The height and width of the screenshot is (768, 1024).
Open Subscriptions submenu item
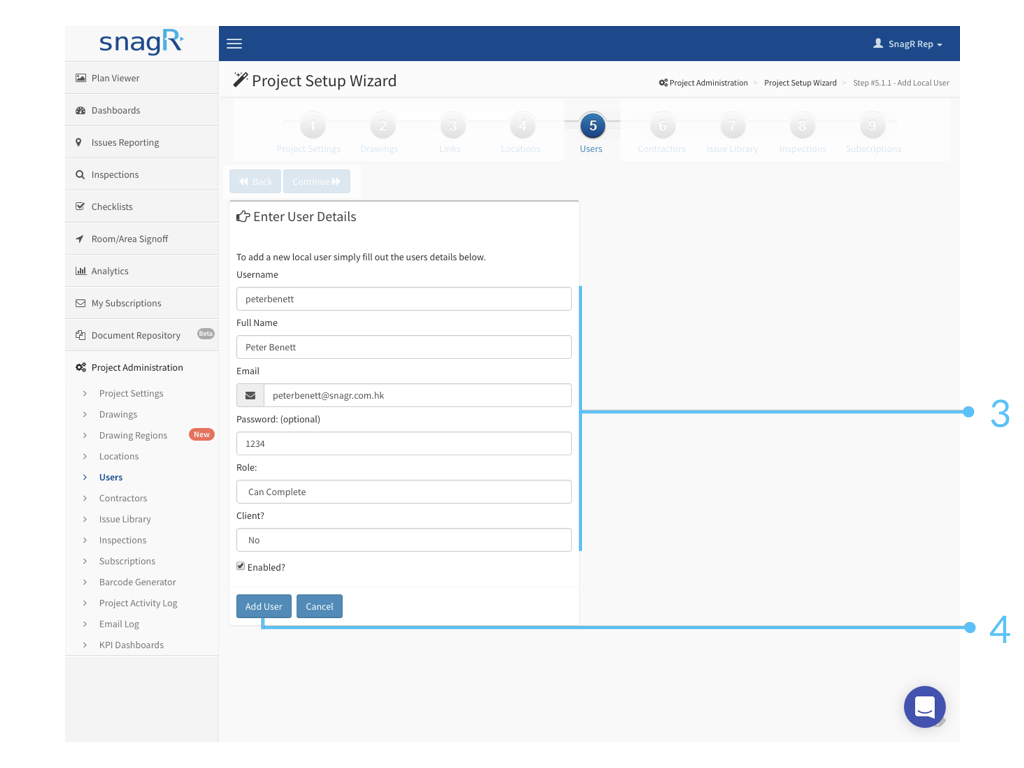127,561
